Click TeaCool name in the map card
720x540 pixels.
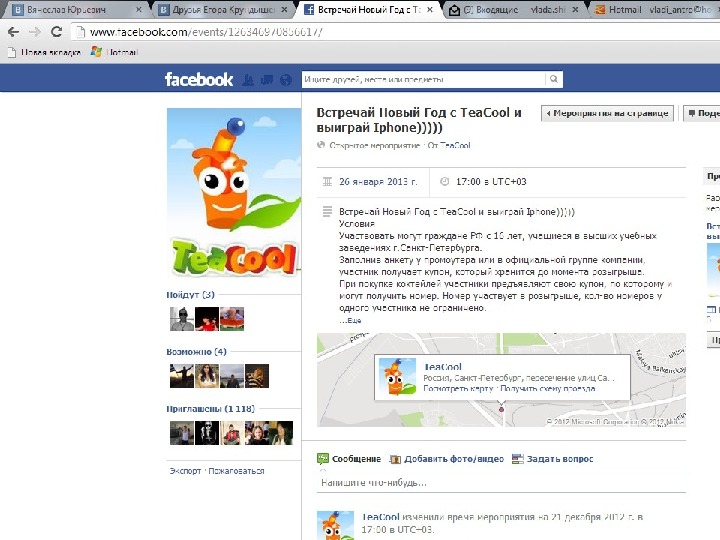tap(442, 366)
